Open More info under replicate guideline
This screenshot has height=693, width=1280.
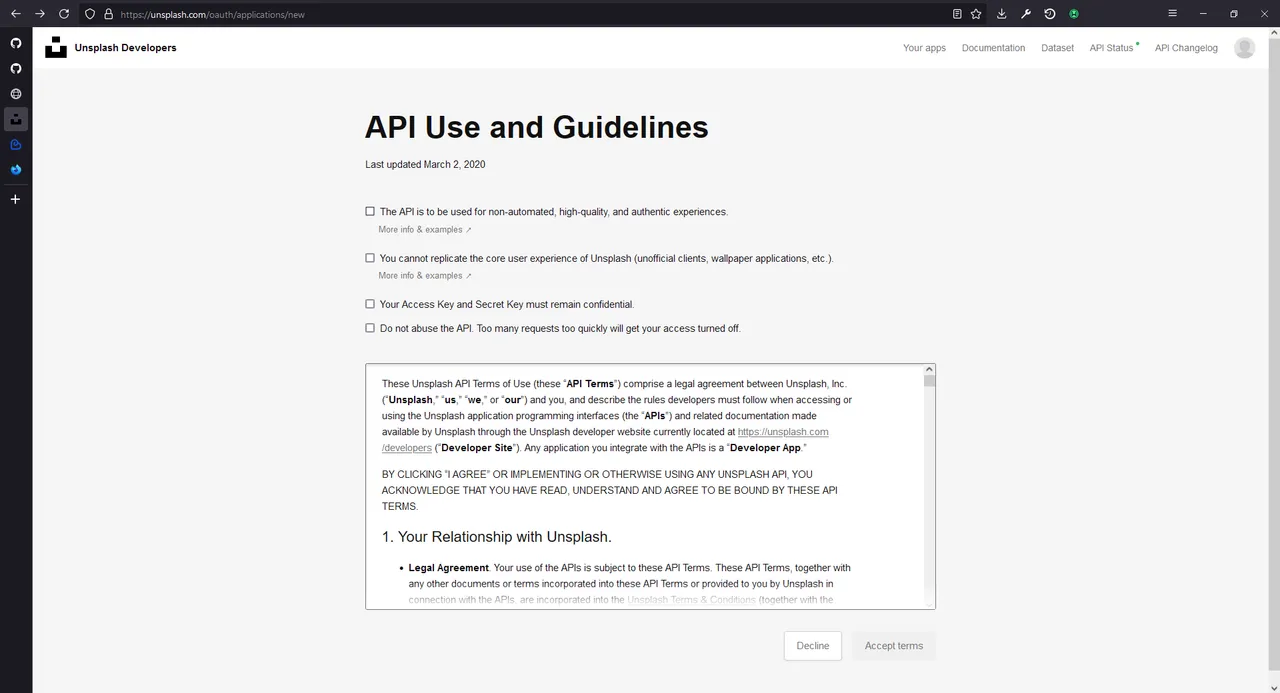425,276
